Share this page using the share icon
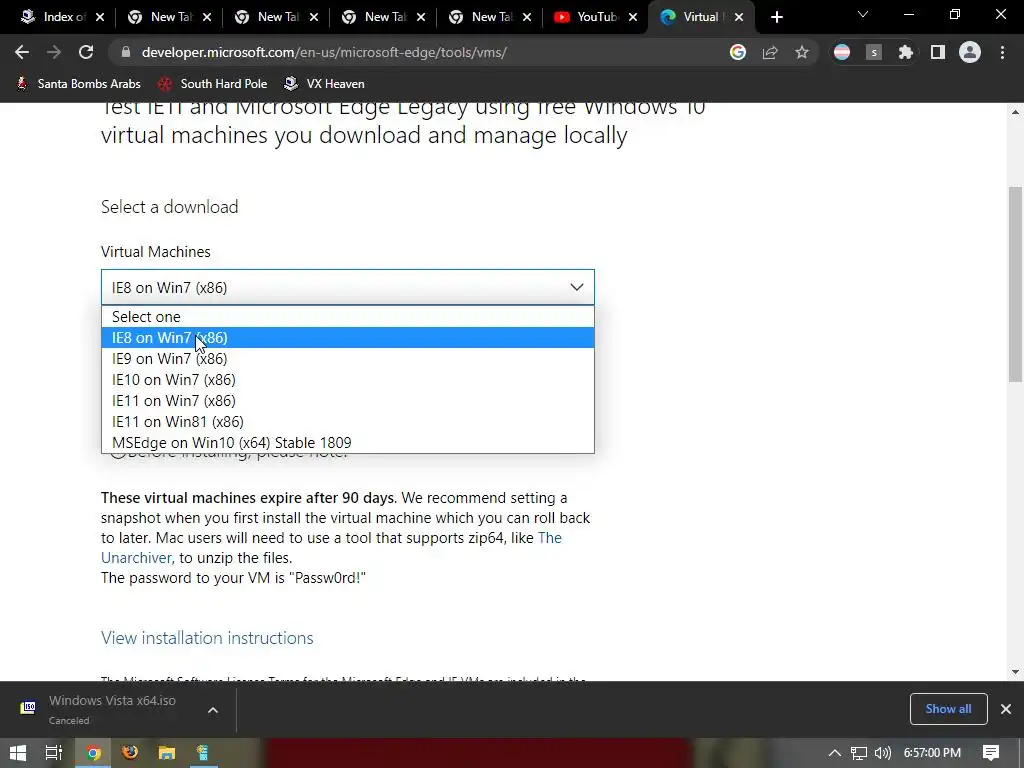This screenshot has width=1024, height=768. tap(770, 52)
